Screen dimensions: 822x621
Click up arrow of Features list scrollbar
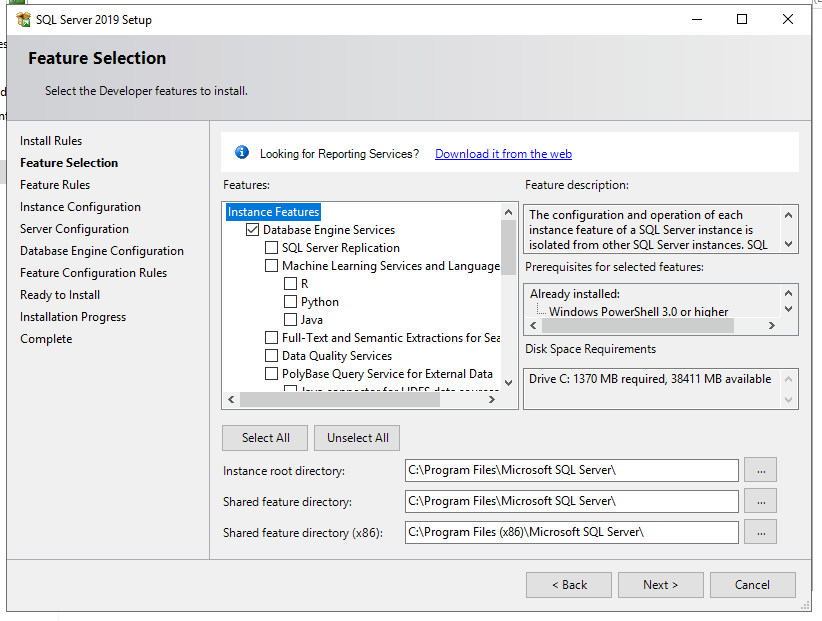click(508, 212)
